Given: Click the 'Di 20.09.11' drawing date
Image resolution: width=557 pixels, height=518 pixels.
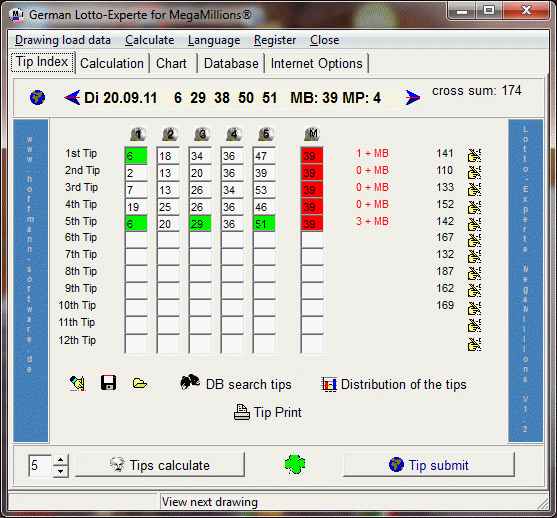Looking at the screenshot, I should point(120,98).
